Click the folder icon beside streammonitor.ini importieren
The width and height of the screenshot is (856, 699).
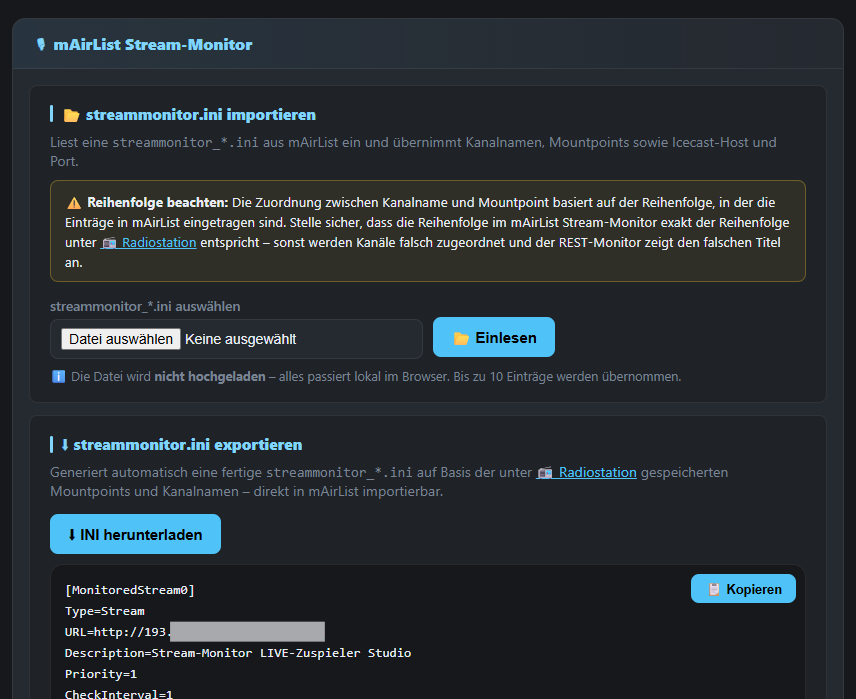click(x=72, y=115)
